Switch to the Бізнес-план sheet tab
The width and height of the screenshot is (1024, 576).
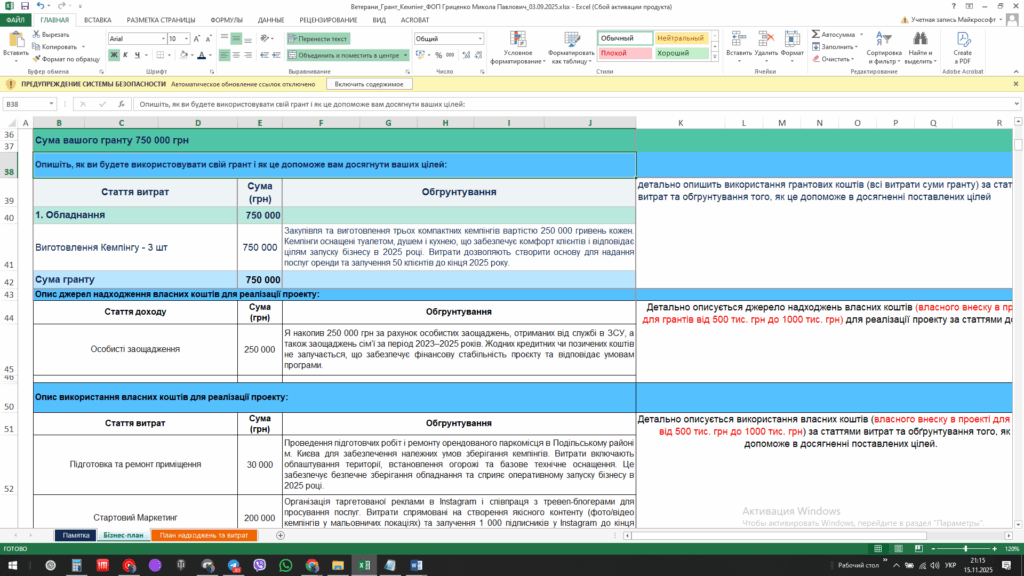[x=123, y=536]
